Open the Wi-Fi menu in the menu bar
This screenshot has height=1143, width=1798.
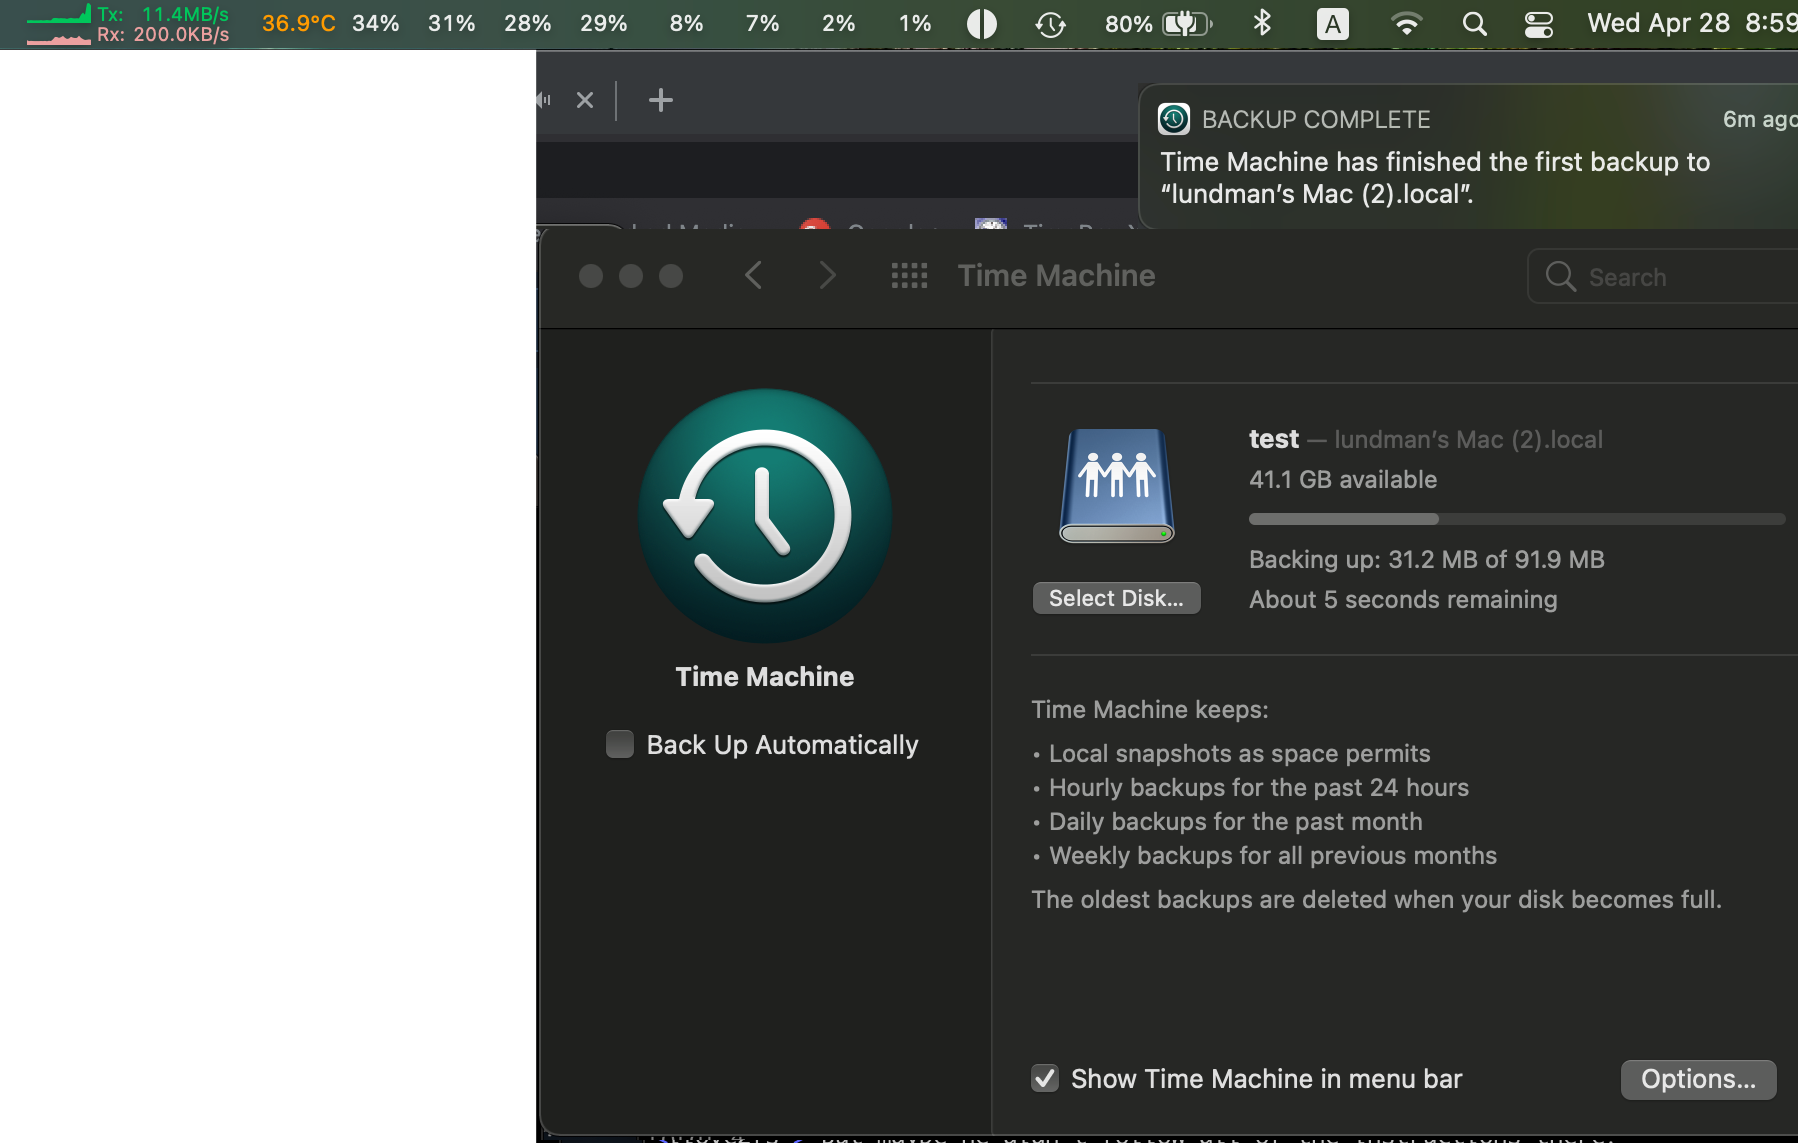tap(1406, 24)
